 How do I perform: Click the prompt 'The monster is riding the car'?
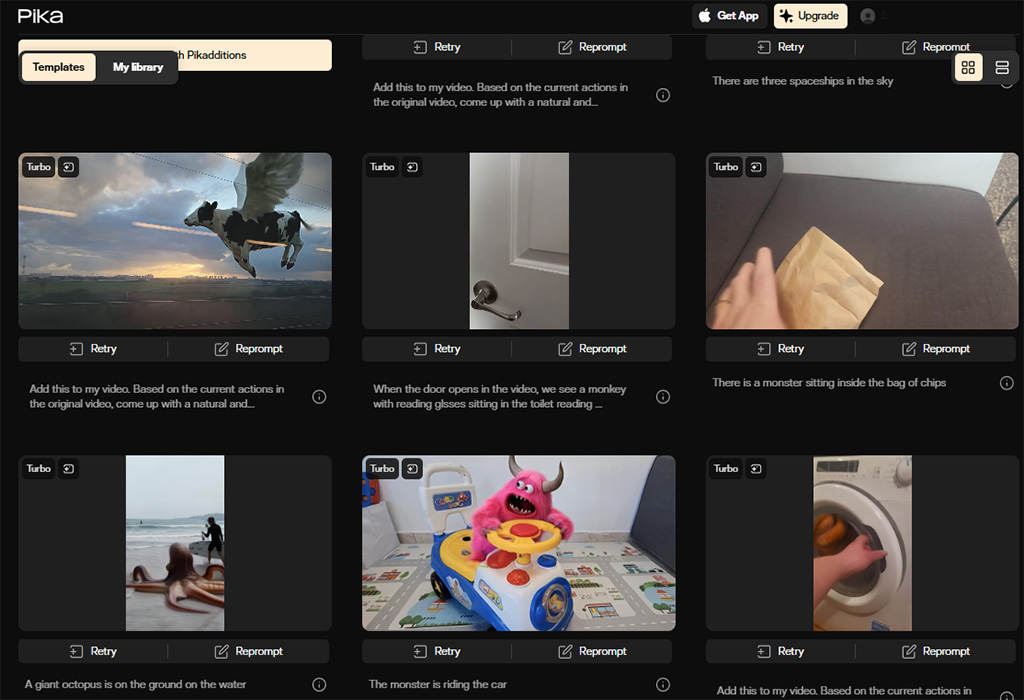pyautogui.click(x=438, y=684)
